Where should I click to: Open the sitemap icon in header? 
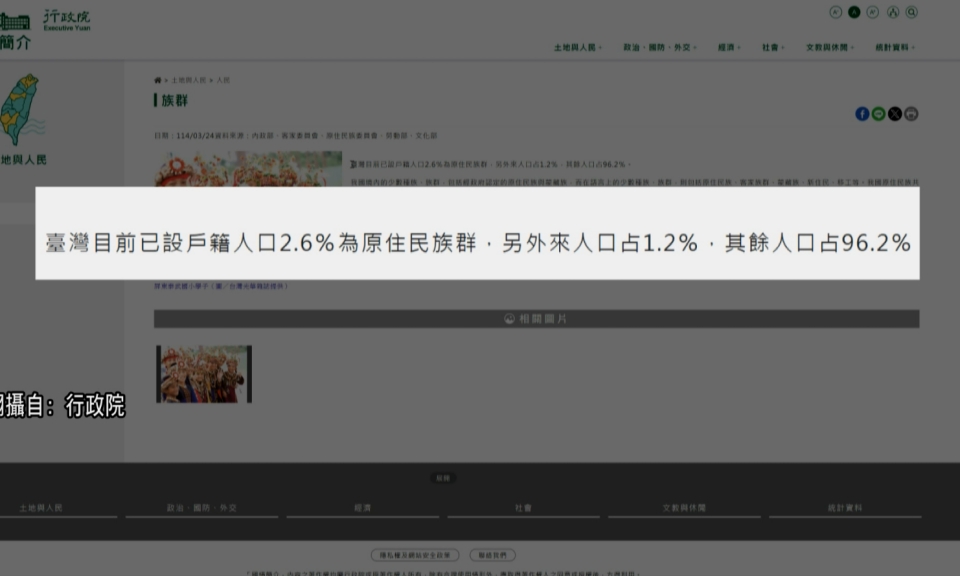893,12
